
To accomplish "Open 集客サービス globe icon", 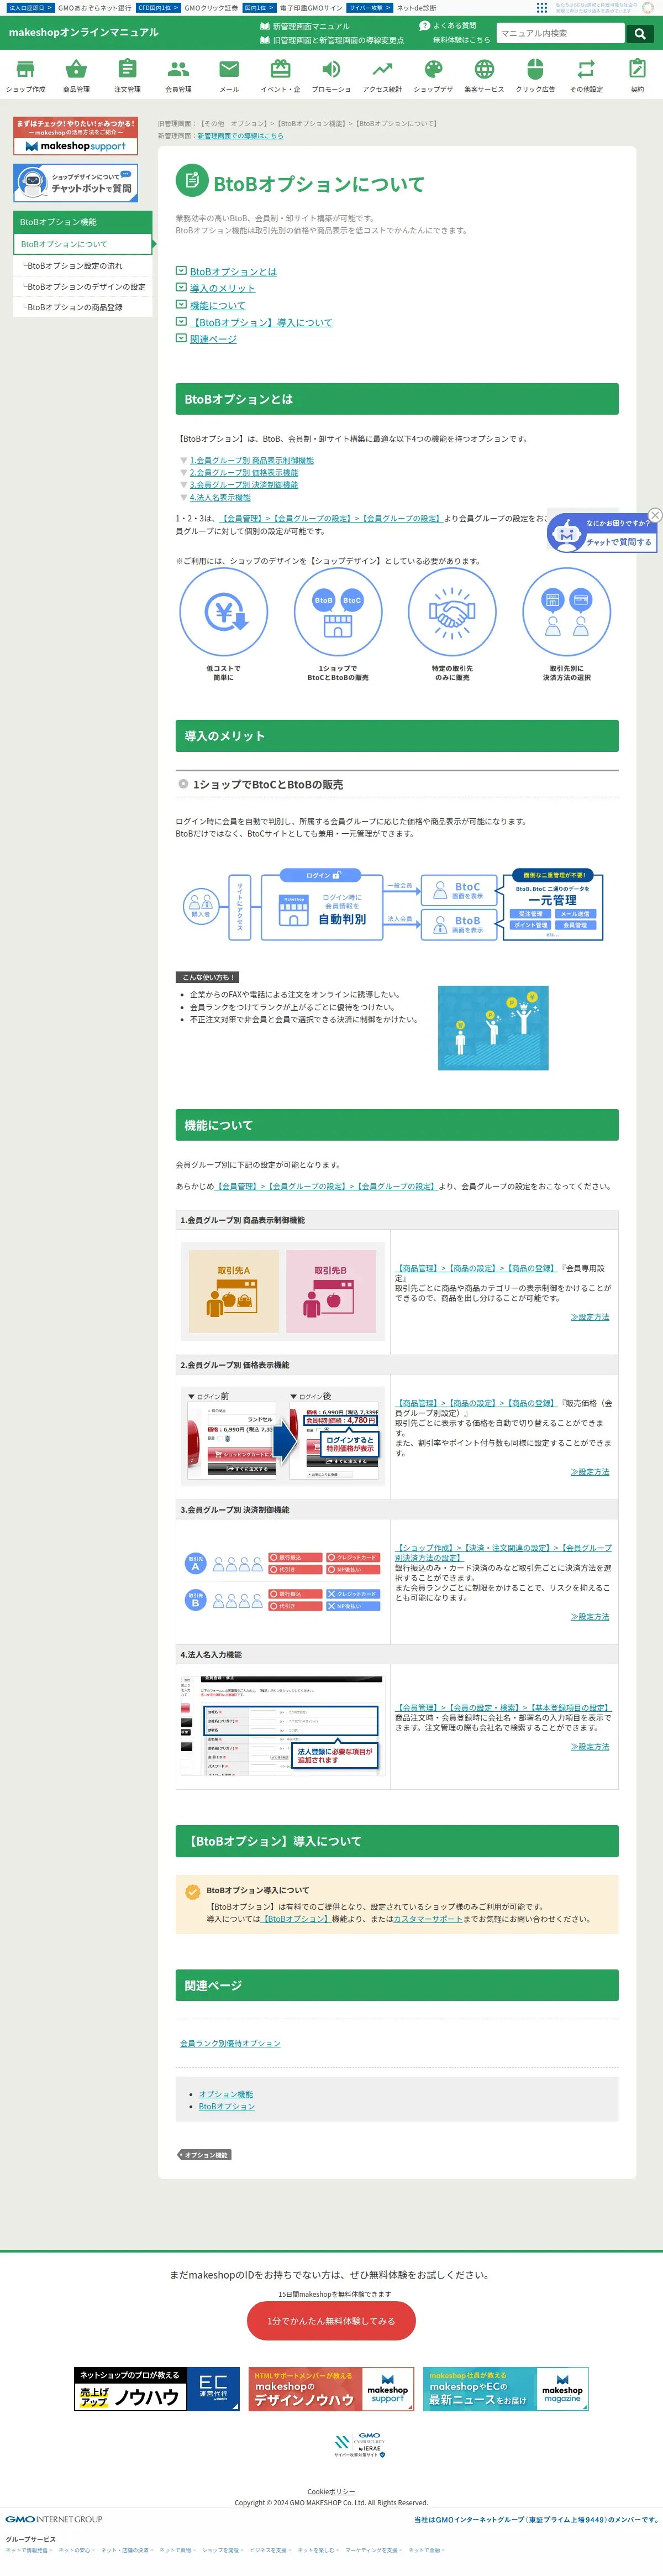I will [x=484, y=69].
